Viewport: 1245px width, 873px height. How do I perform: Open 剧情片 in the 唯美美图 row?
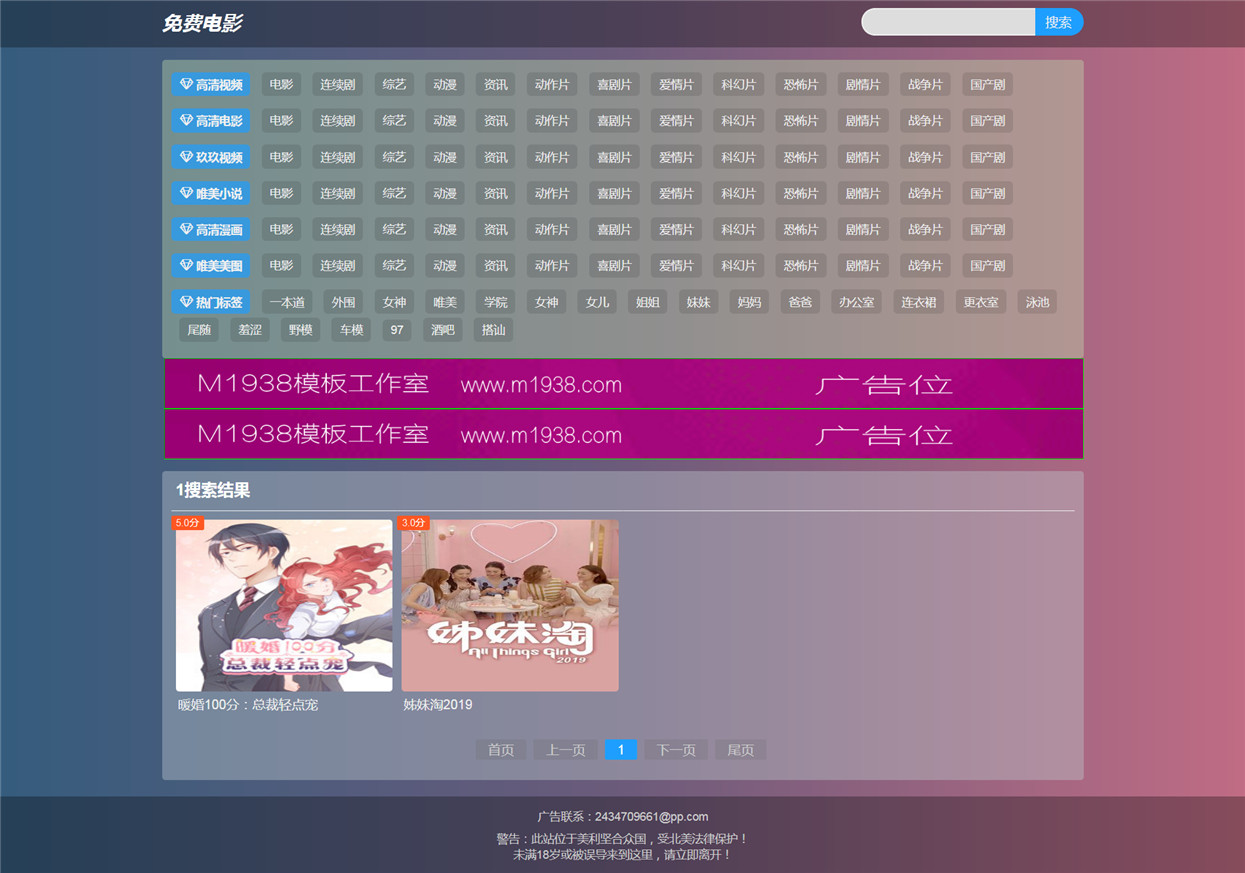(863, 266)
